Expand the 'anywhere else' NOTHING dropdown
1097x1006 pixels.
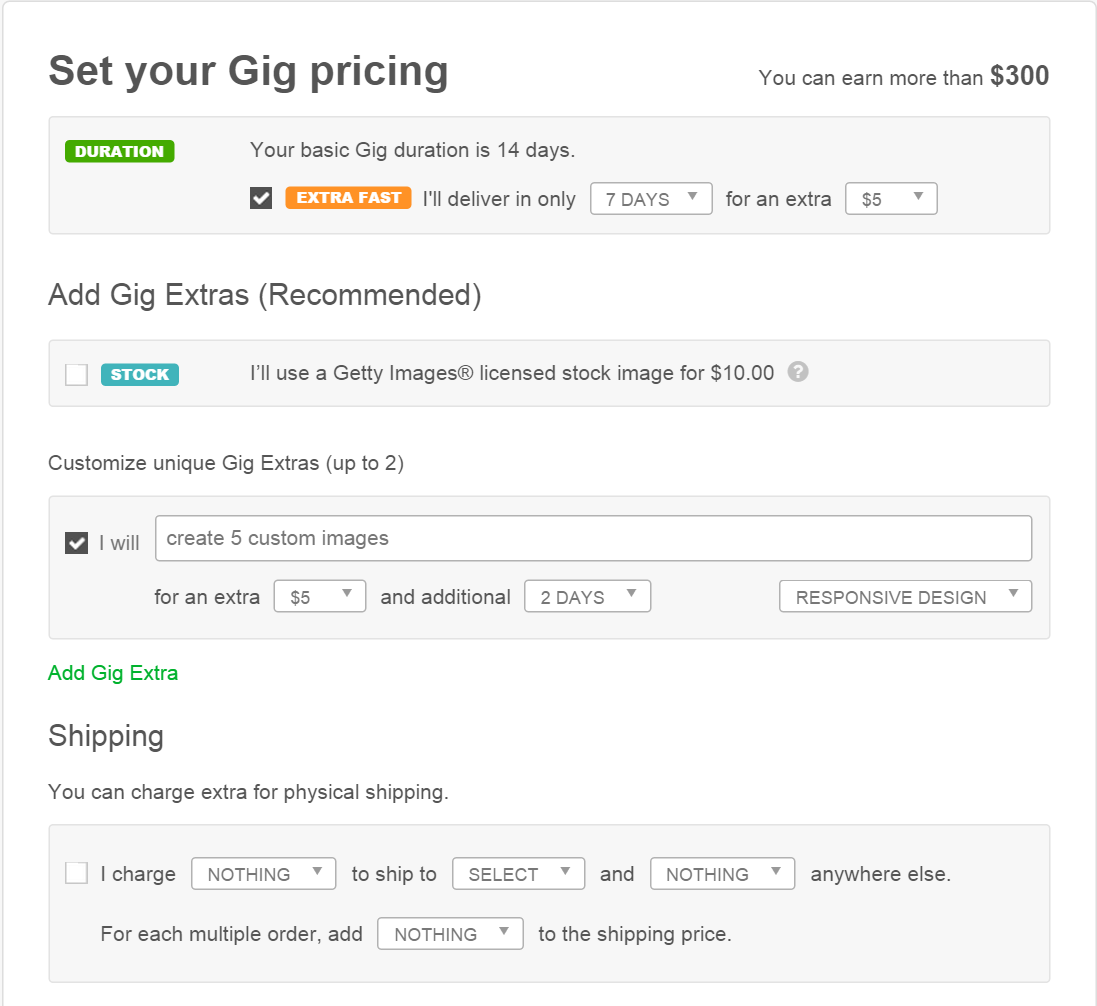pos(722,874)
